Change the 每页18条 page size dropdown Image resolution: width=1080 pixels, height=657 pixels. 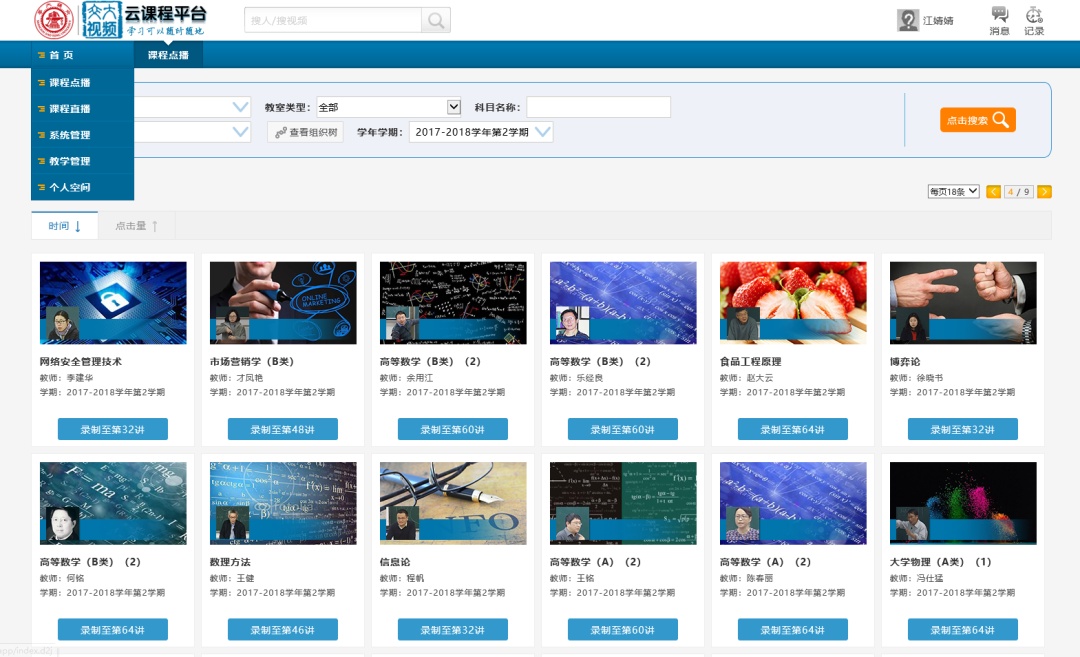coord(953,192)
